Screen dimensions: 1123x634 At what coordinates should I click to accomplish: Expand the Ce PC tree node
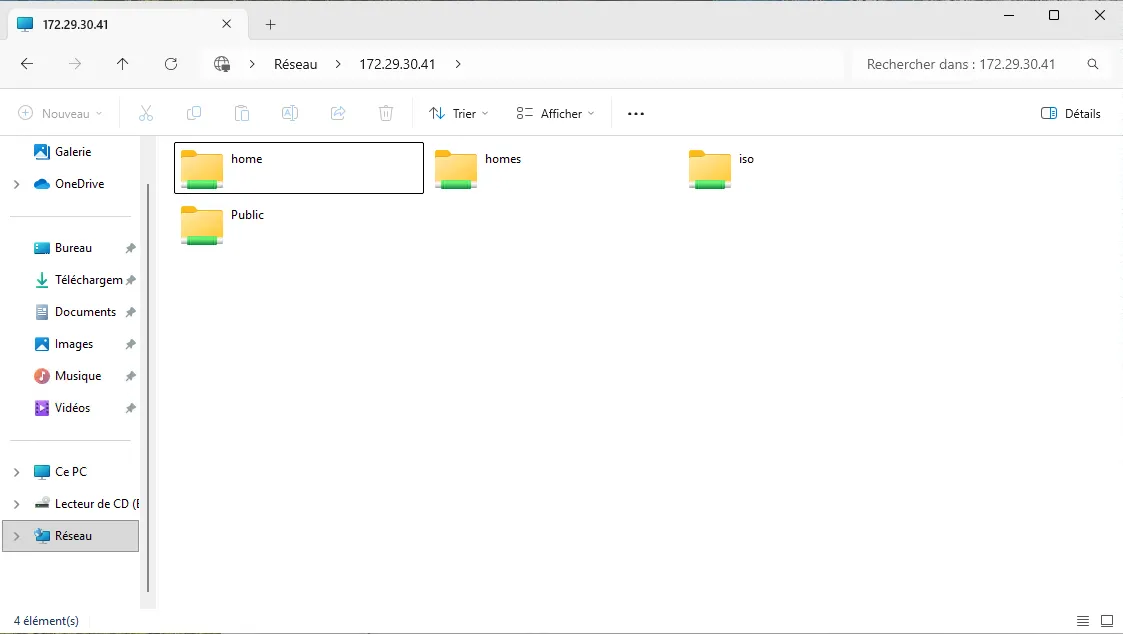[x=16, y=472]
